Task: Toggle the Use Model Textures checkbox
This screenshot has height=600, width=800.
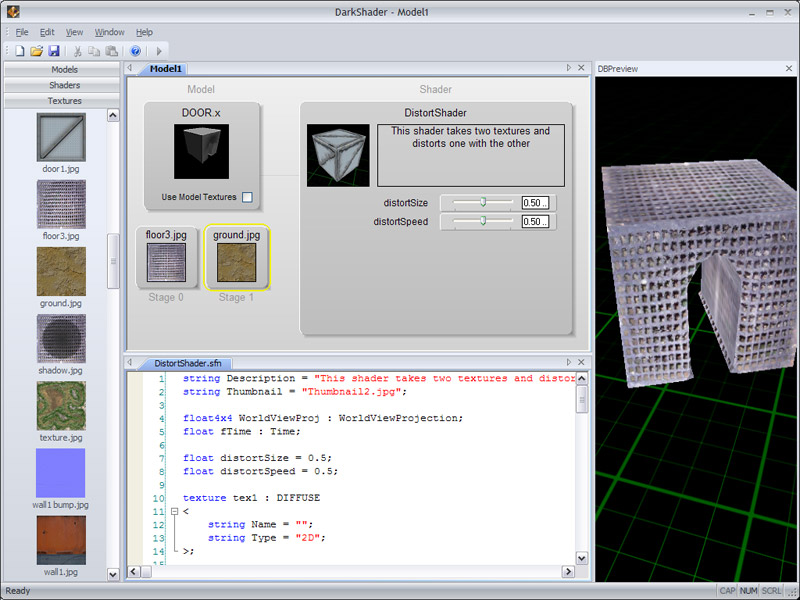Action: click(x=247, y=197)
